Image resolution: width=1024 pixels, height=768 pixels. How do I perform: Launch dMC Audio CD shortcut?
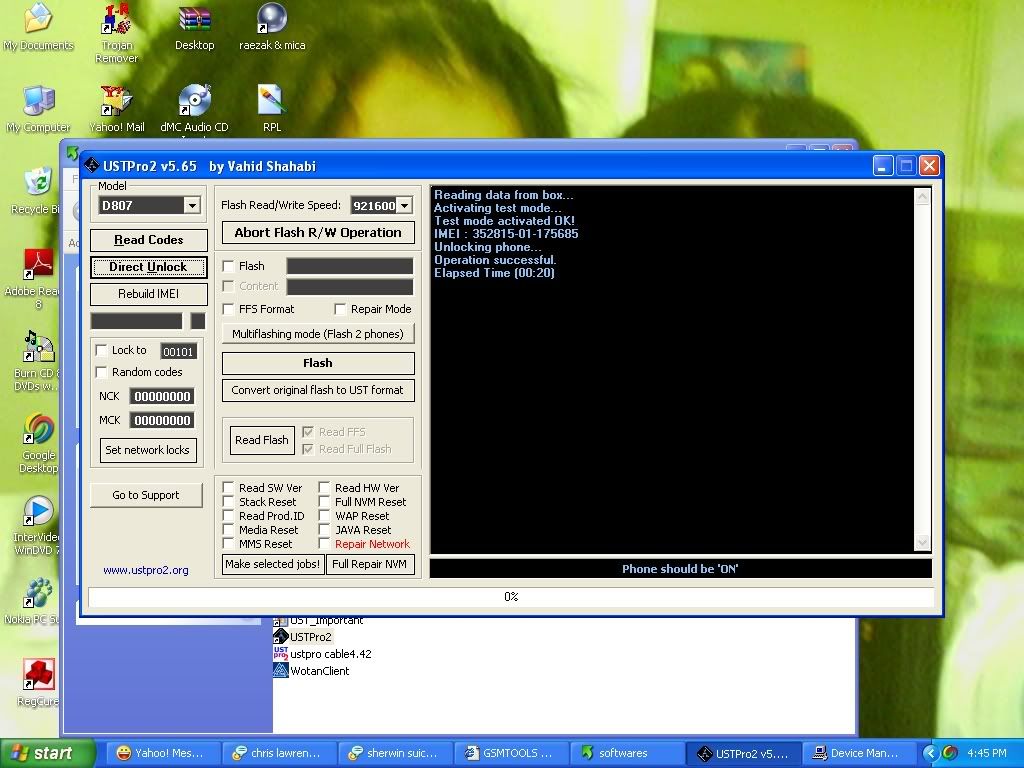click(195, 108)
